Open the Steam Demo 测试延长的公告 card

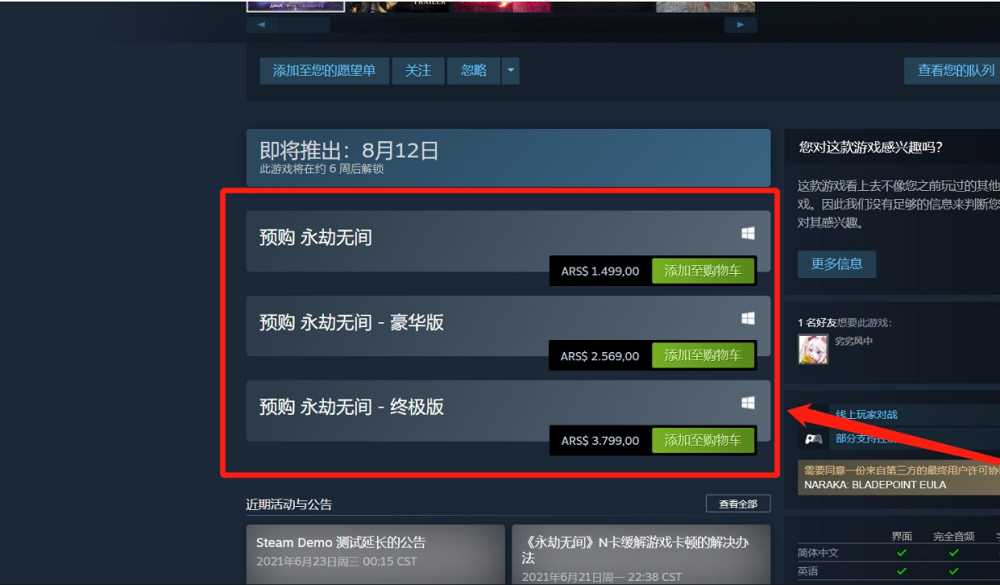(376, 554)
